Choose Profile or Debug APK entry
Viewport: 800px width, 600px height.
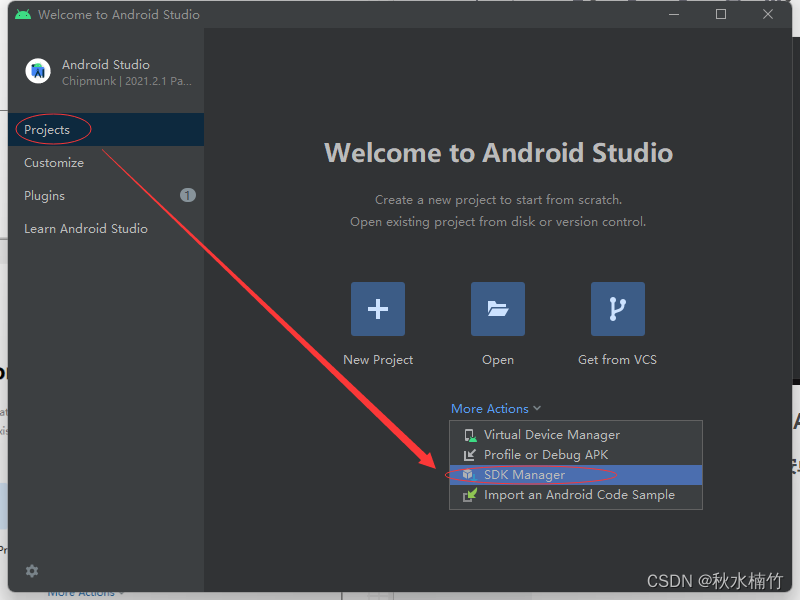click(x=576, y=455)
